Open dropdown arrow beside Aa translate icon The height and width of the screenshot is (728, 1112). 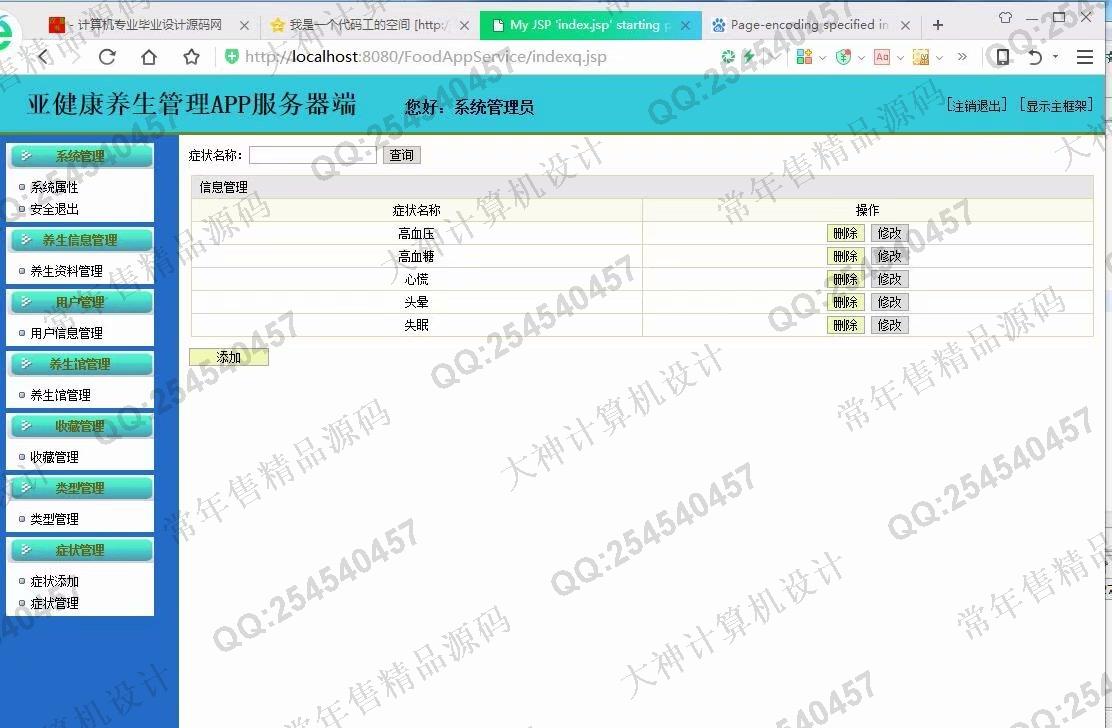900,57
